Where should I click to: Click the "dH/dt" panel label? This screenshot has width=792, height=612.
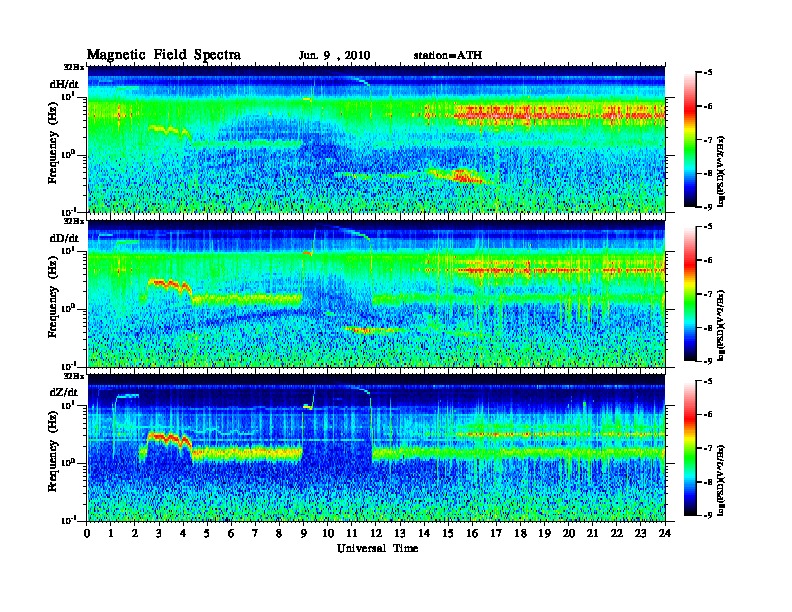pyautogui.click(x=64, y=84)
